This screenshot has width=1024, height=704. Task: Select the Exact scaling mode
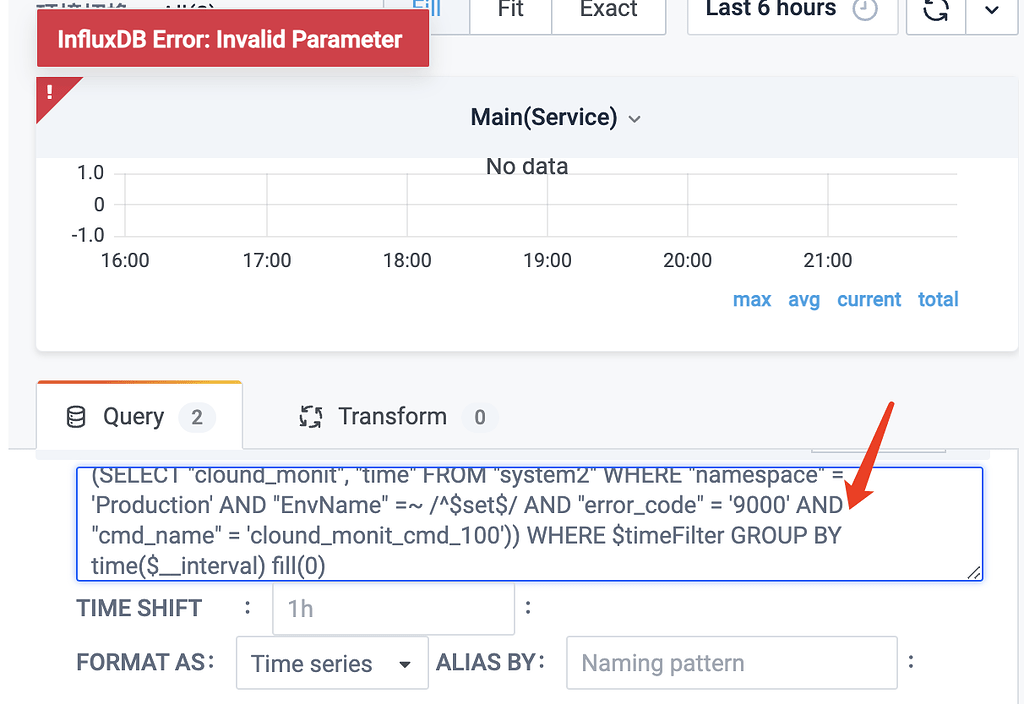pyautogui.click(x=608, y=9)
